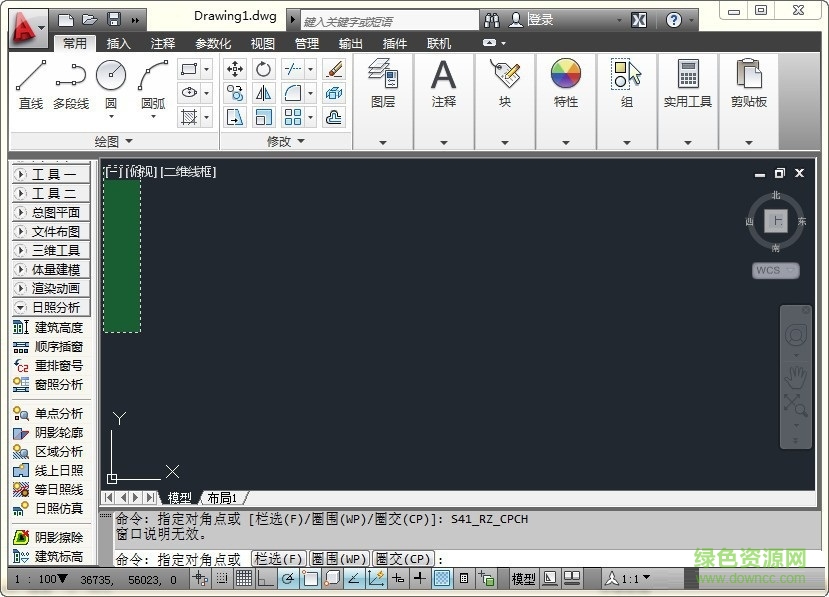Viewport: 829px width, 597px height.
Task: Toggle 3D object snap in status bar
Action: (x=333, y=579)
